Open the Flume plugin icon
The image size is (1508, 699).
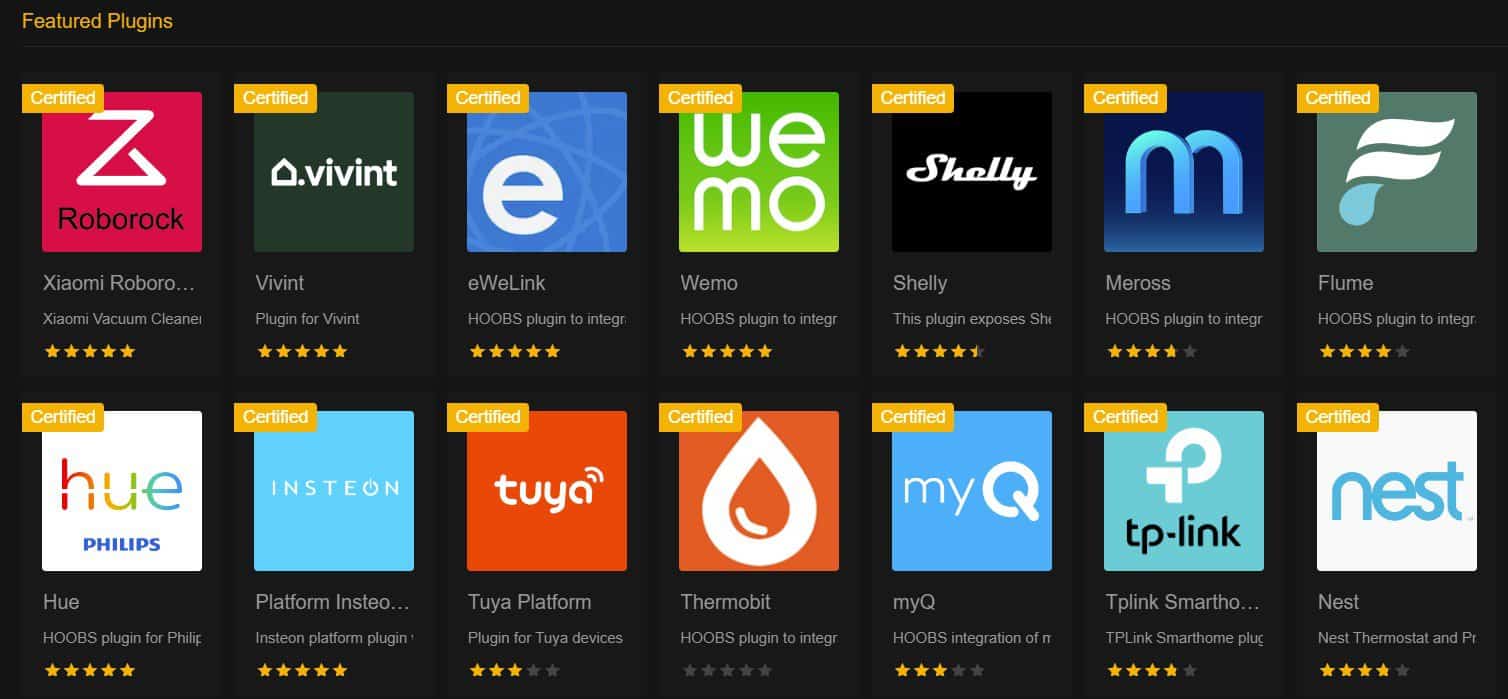(1397, 172)
